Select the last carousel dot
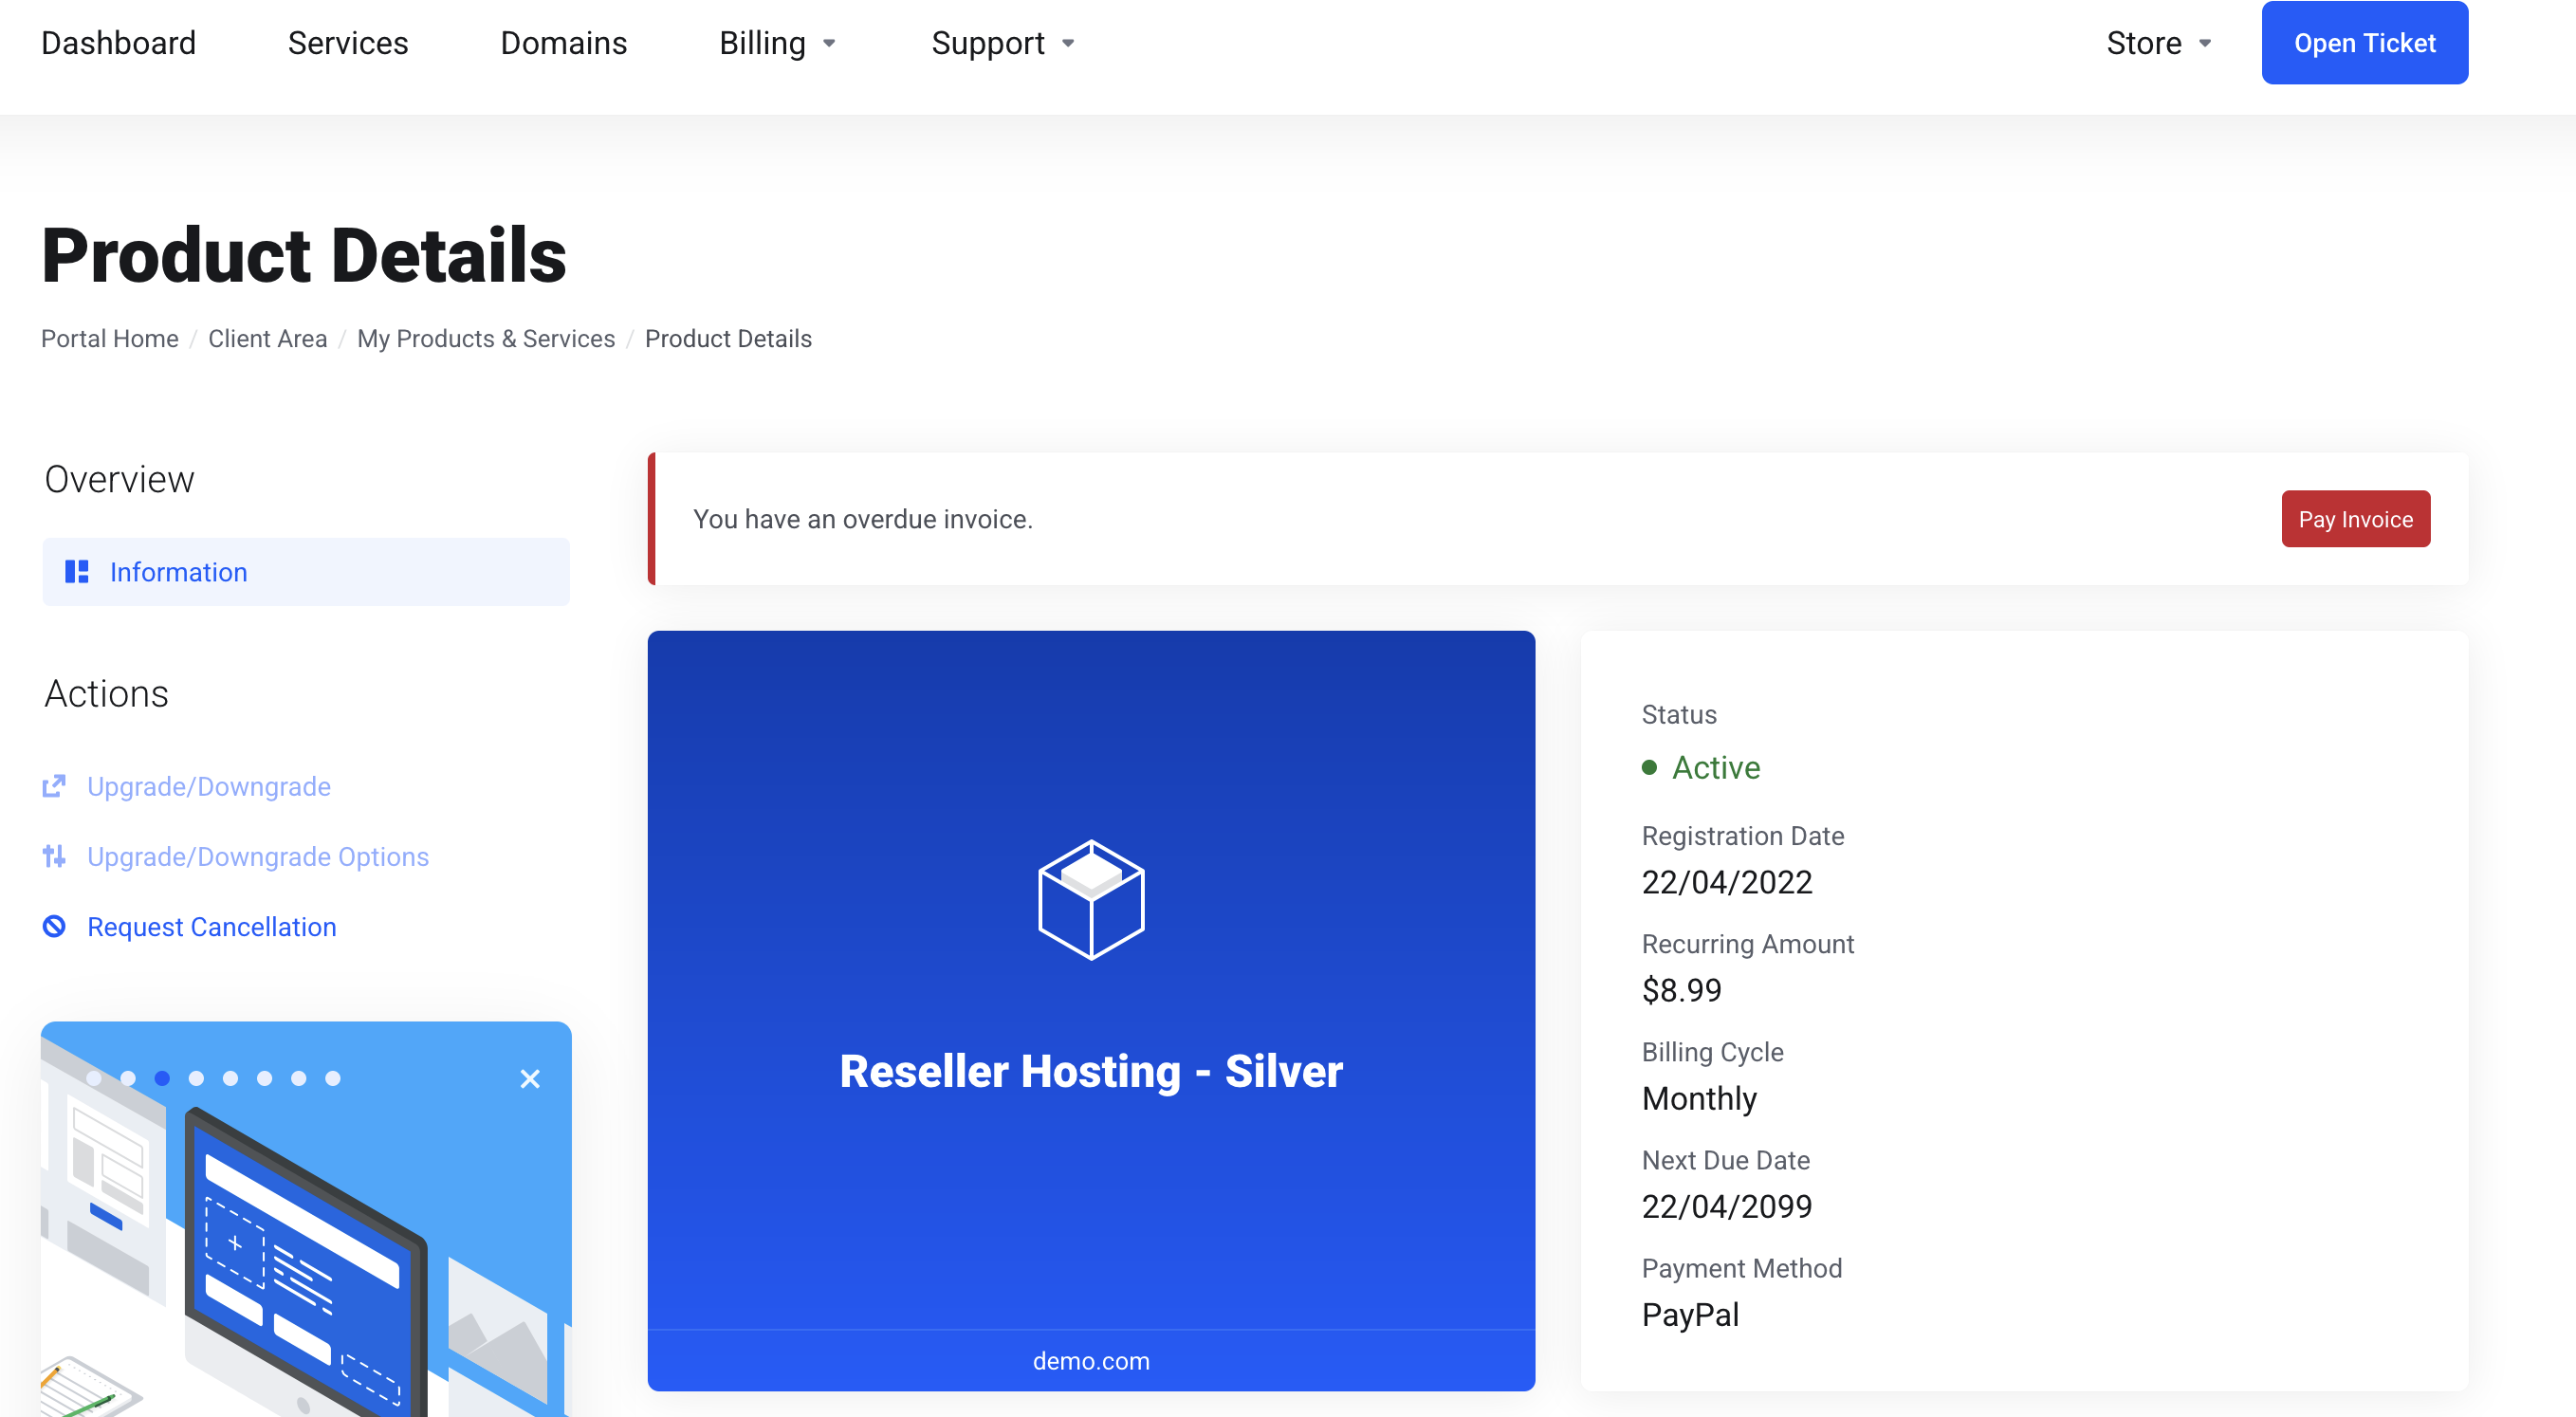 [333, 1078]
